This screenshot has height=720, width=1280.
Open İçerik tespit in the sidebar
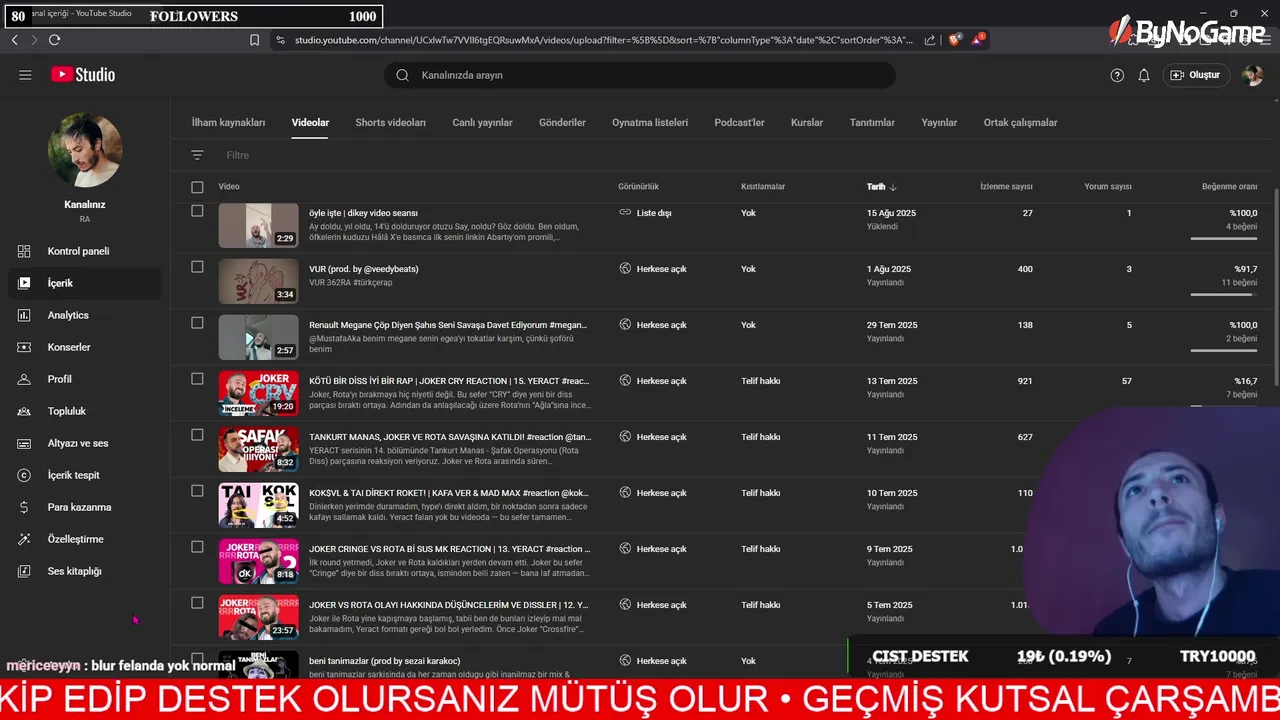pyautogui.click(x=84, y=475)
